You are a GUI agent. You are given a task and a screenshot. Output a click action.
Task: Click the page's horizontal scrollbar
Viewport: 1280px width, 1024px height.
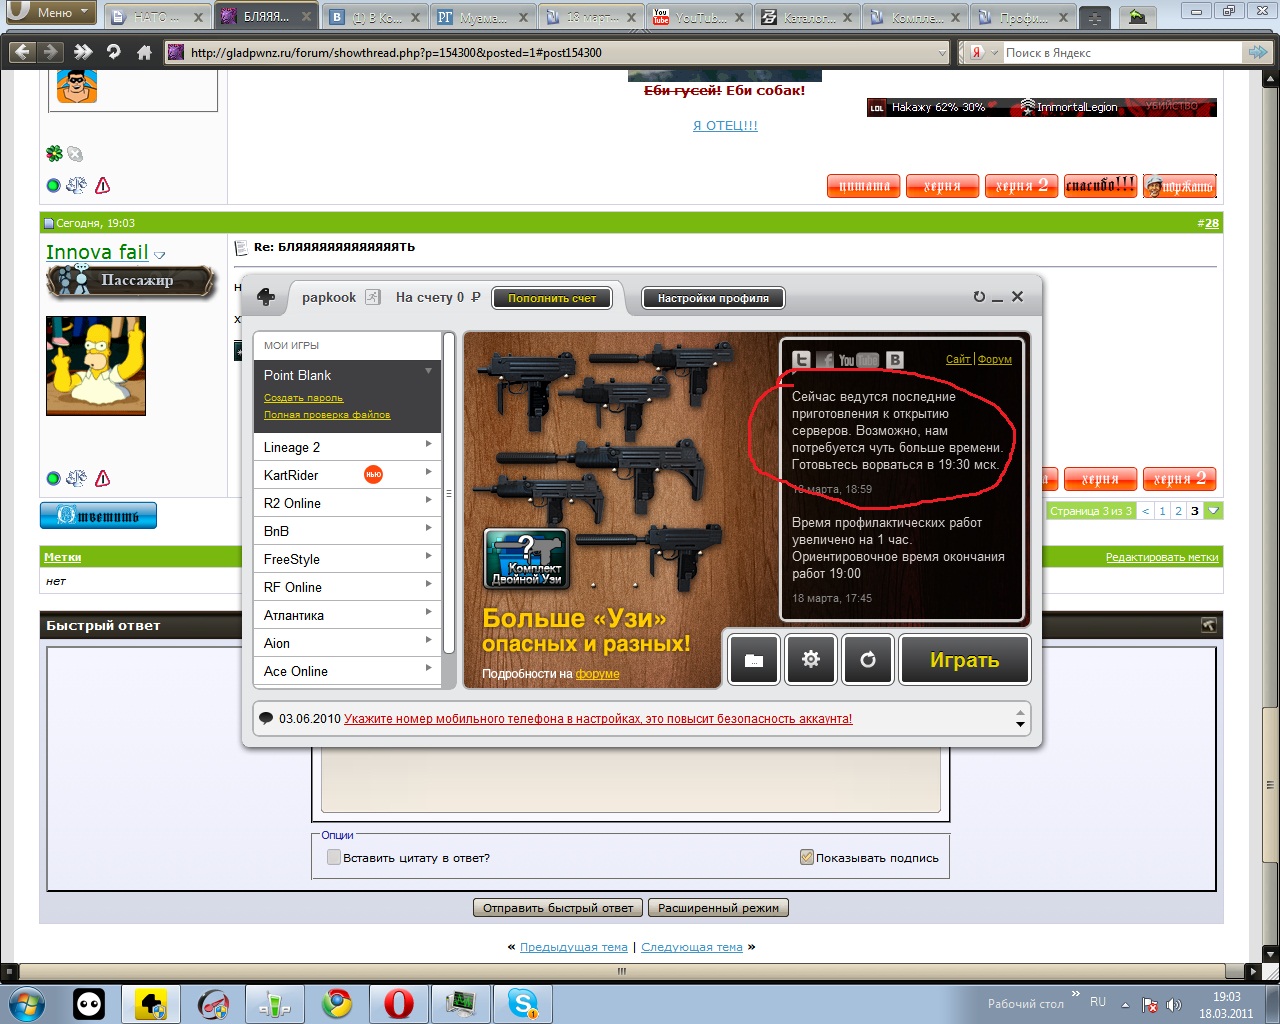coord(622,971)
